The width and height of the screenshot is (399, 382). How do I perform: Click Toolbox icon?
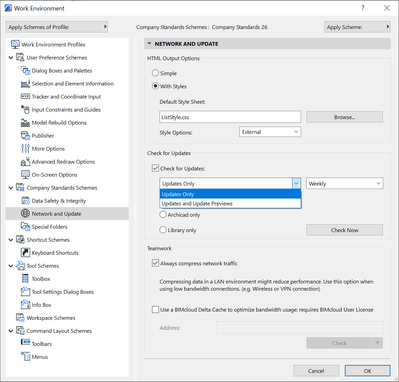[x=25, y=278]
